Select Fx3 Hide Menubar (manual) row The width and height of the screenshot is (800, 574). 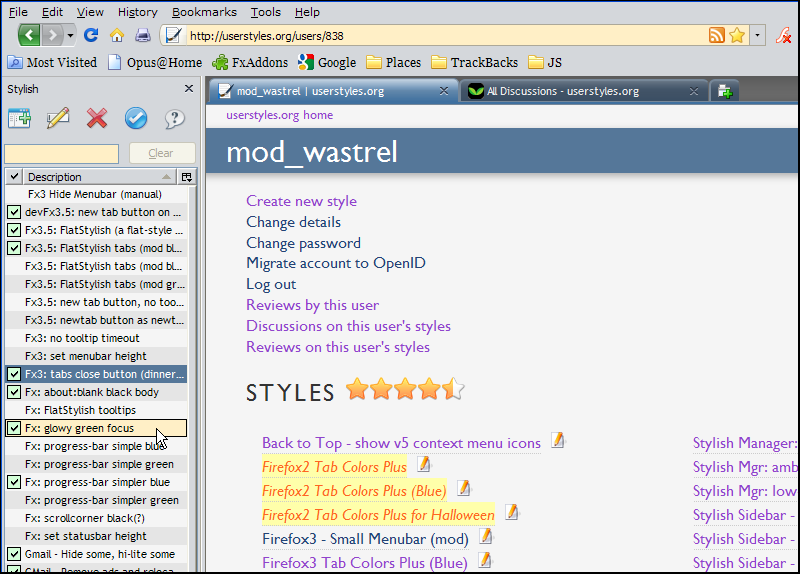click(x=96, y=194)
